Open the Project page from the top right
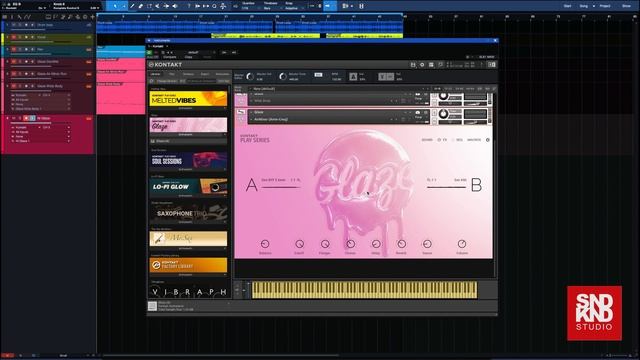Viewport: 640px width, 360px height. (x=605, y=6)
